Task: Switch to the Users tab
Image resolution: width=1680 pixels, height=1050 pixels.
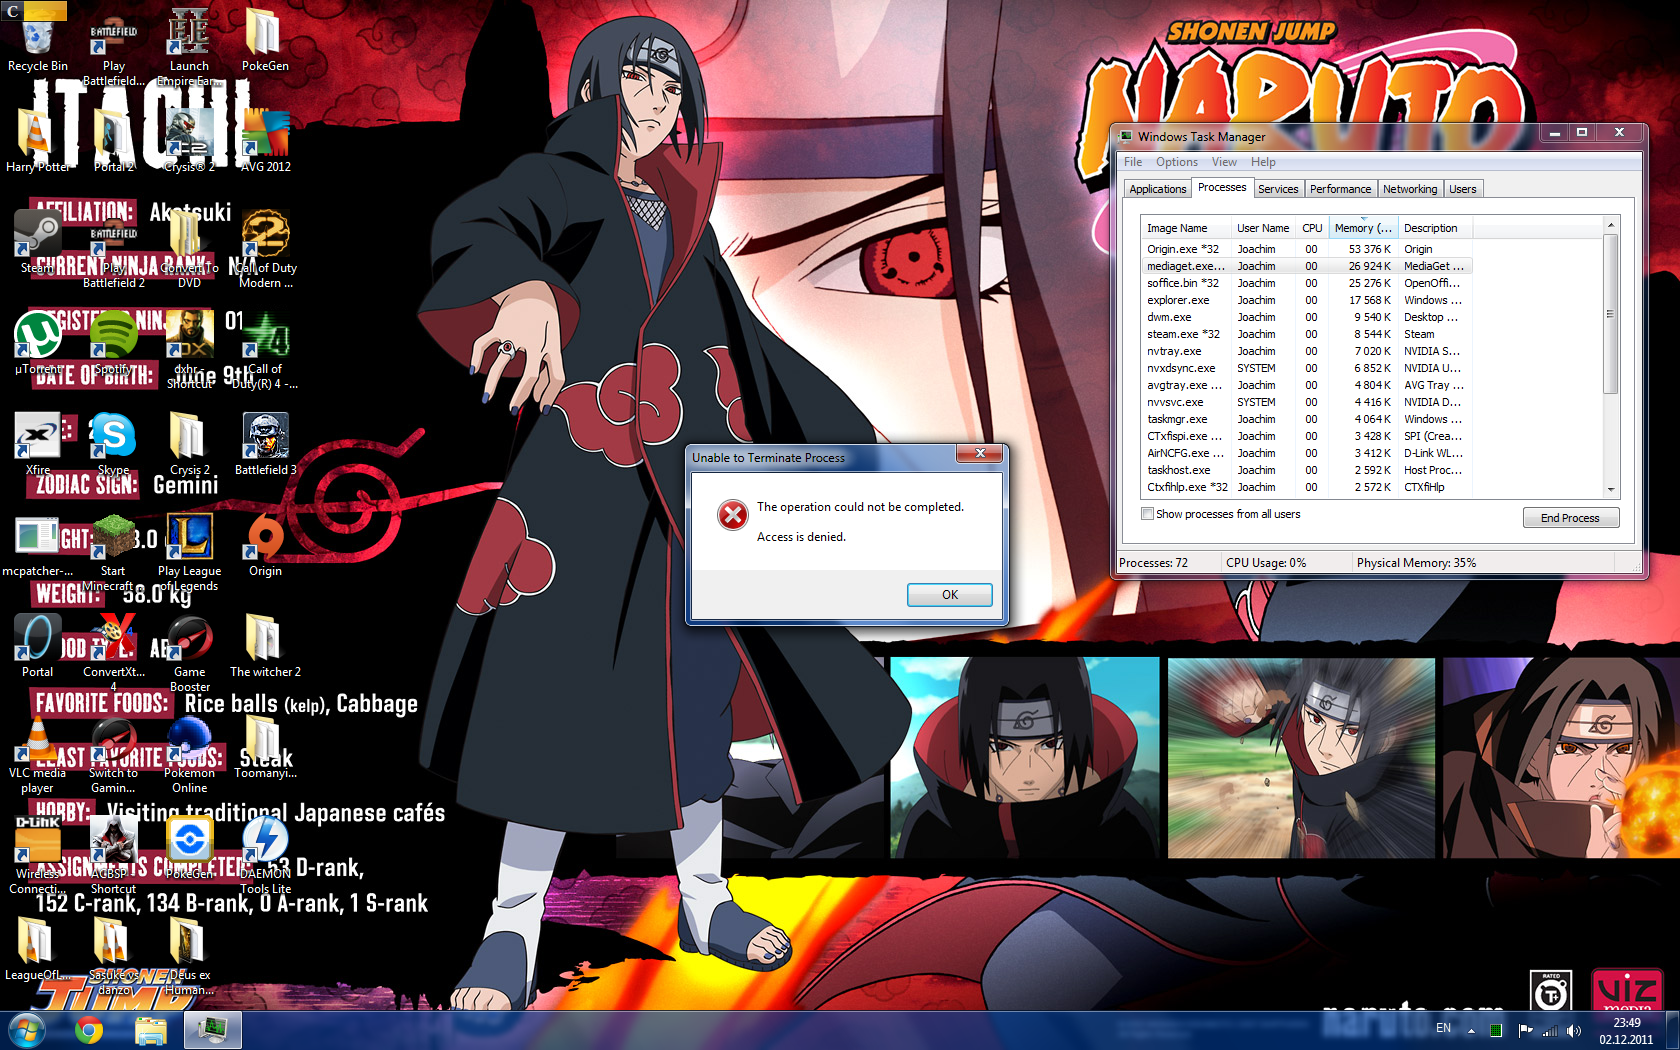Action: point(1462,189)
